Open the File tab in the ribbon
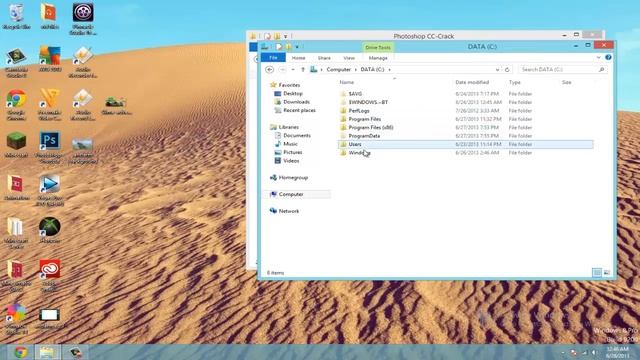This screenshot has width=640, height=360. click(273, 58)
